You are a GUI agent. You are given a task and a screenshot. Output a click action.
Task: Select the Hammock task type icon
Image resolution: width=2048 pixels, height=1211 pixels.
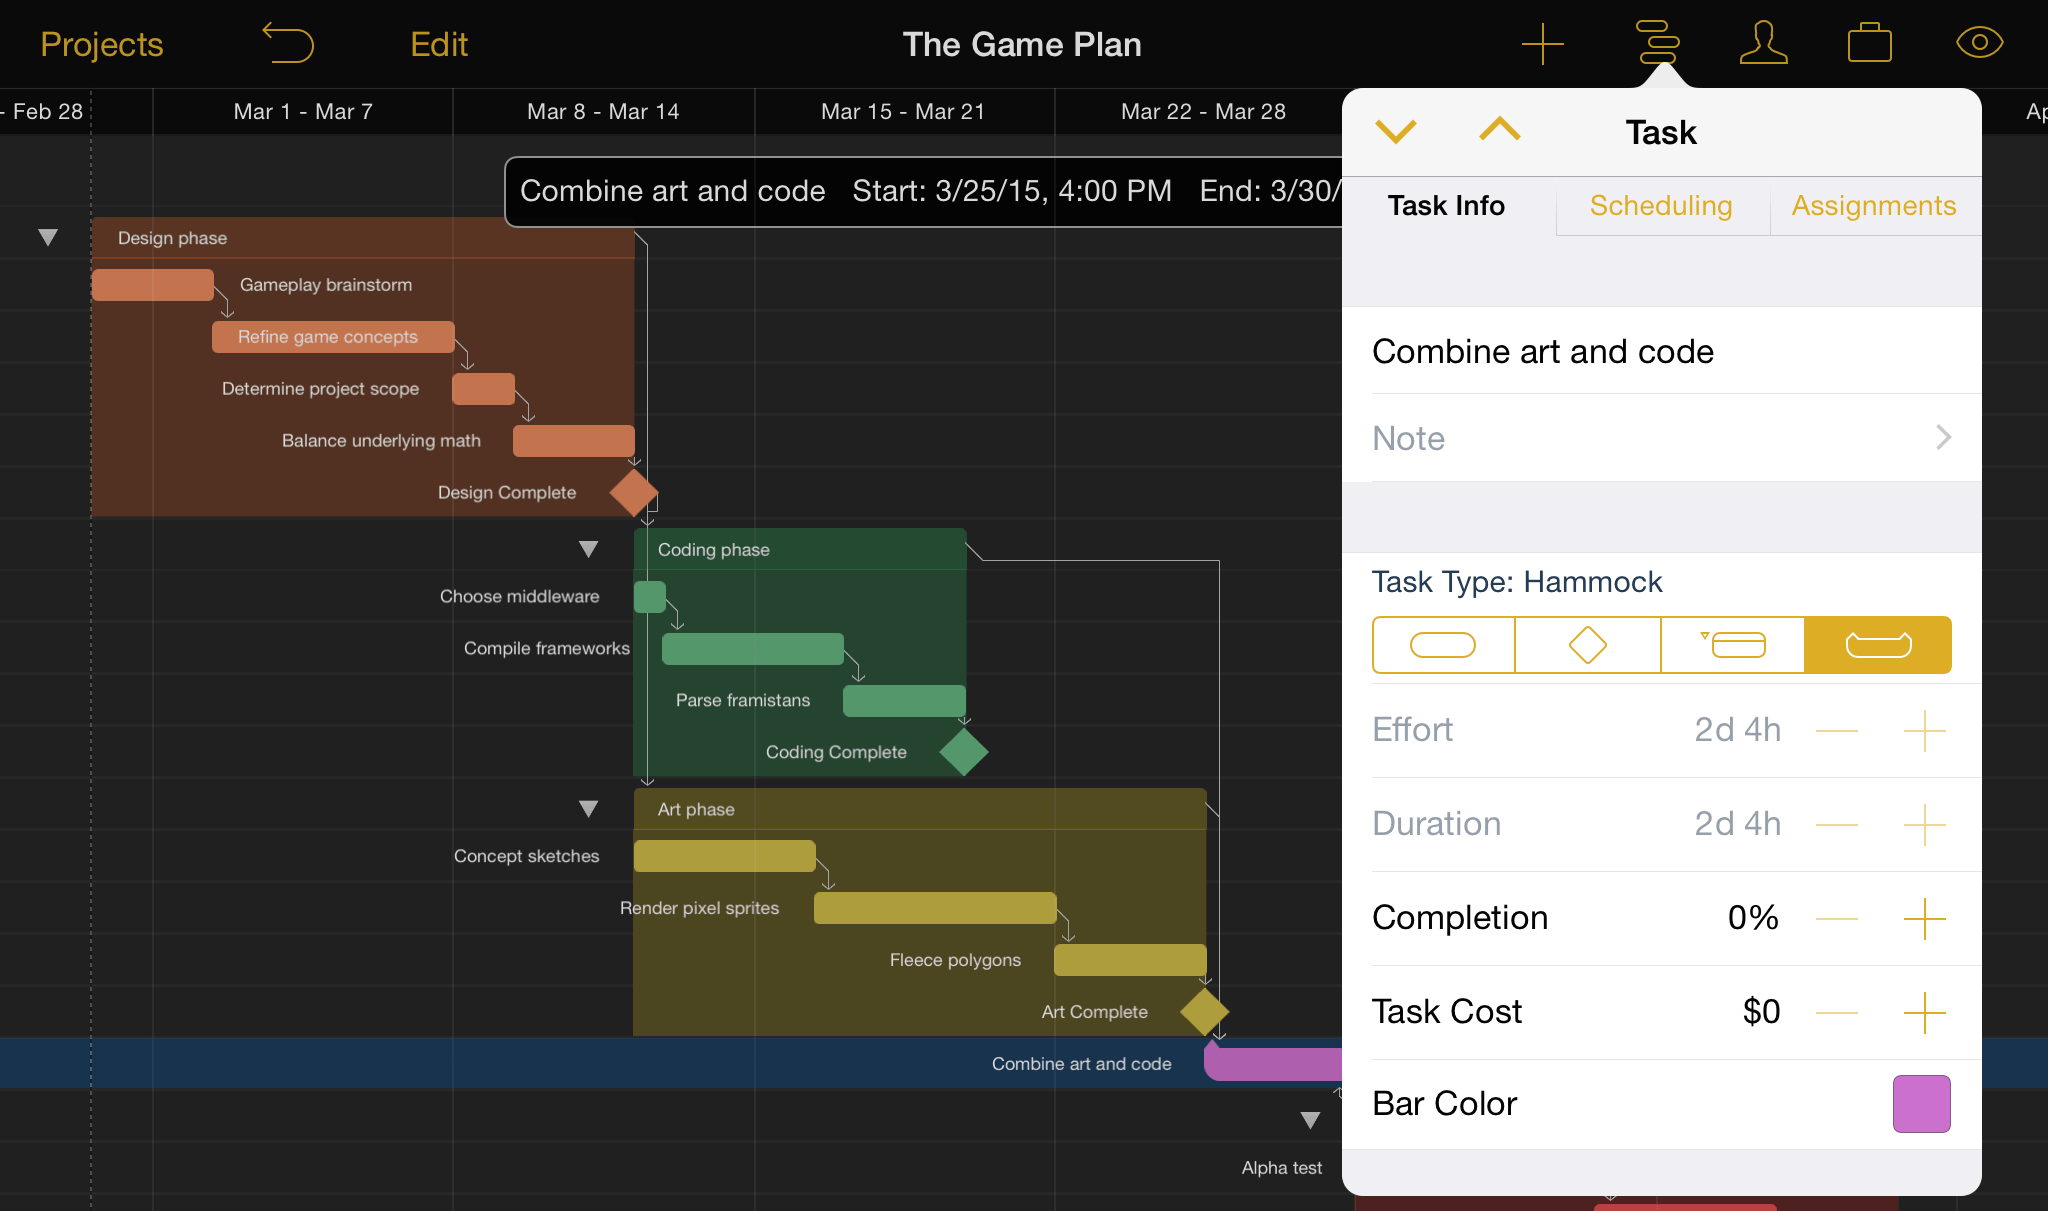1876,646
